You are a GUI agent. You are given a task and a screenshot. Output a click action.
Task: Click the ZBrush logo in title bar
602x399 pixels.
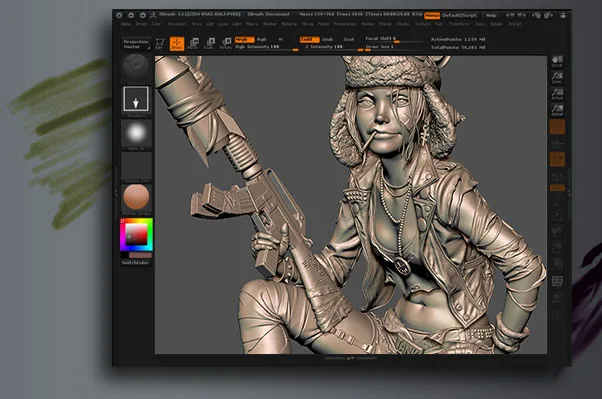pos(153,15)
